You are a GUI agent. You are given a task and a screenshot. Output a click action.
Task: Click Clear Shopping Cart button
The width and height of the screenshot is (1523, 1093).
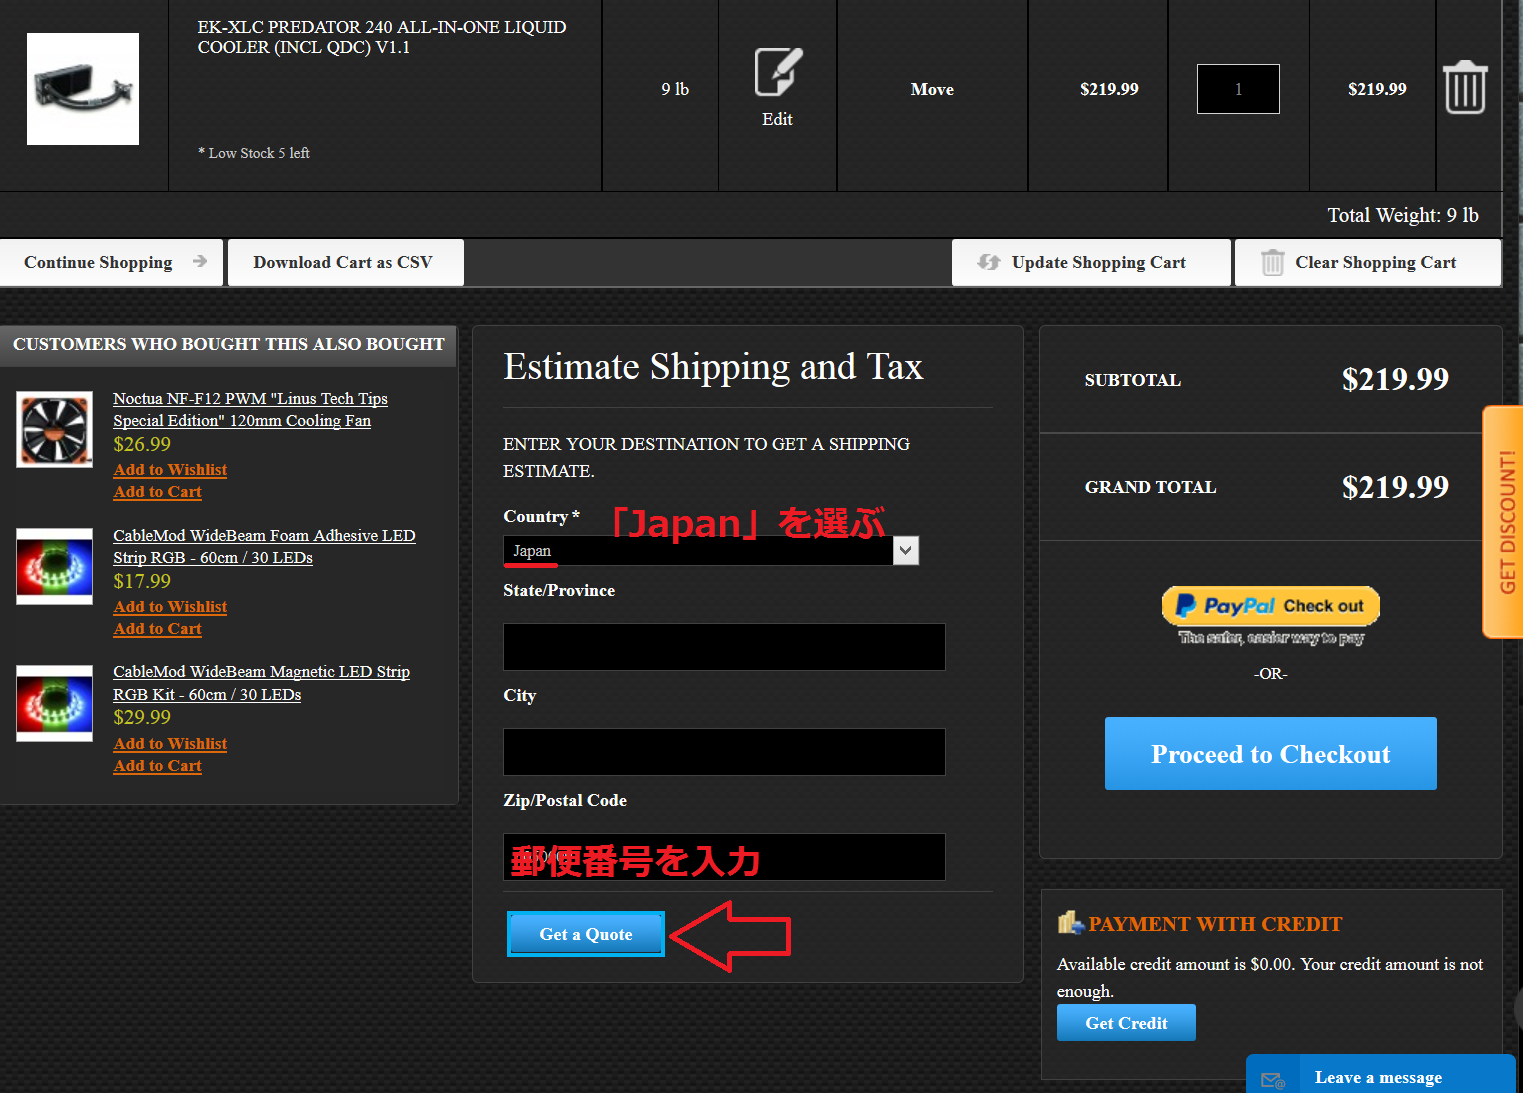pyautogui.click(x=1368, y=262)
